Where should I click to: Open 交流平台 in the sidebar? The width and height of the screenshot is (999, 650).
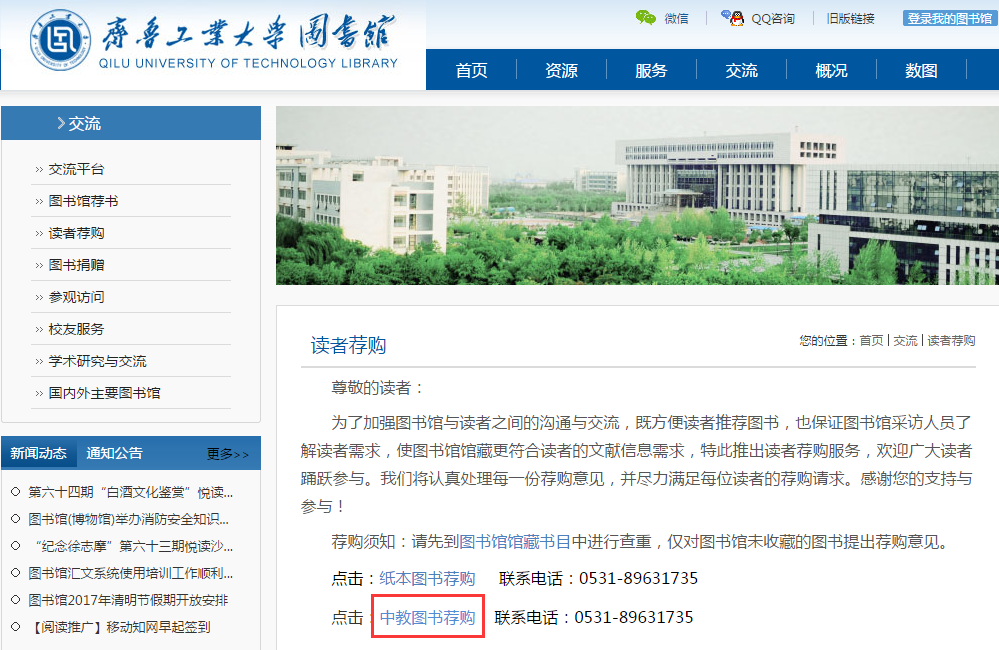[76, 169]
